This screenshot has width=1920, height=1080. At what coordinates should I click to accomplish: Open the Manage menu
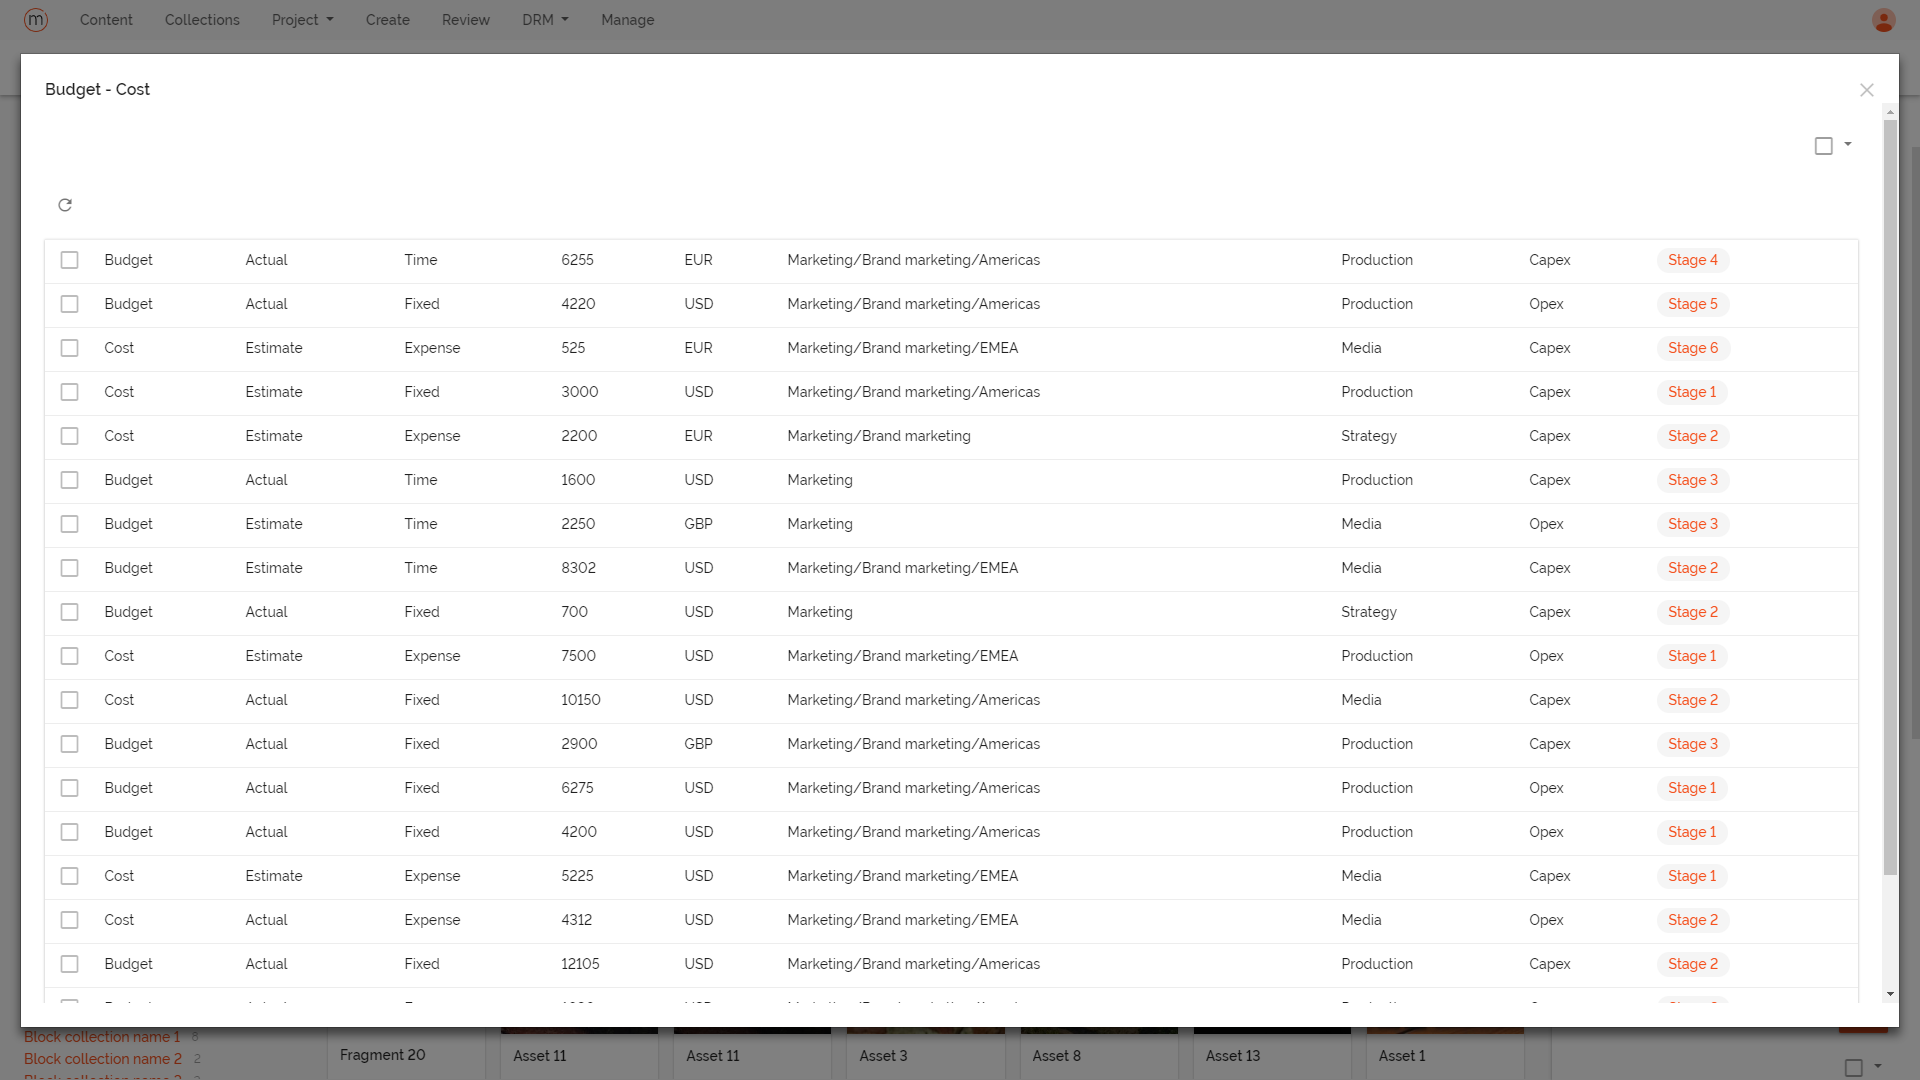click(x=628, y=20)
